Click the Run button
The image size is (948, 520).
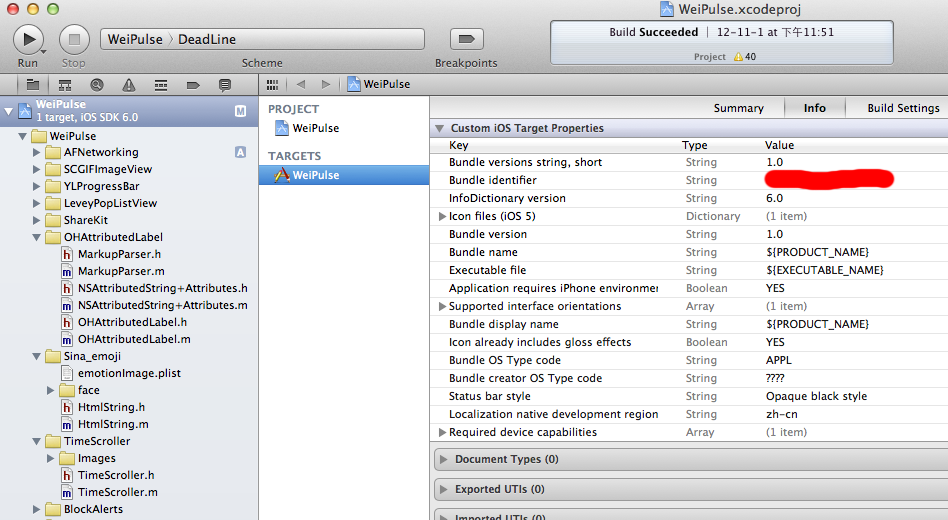[28, 39]
